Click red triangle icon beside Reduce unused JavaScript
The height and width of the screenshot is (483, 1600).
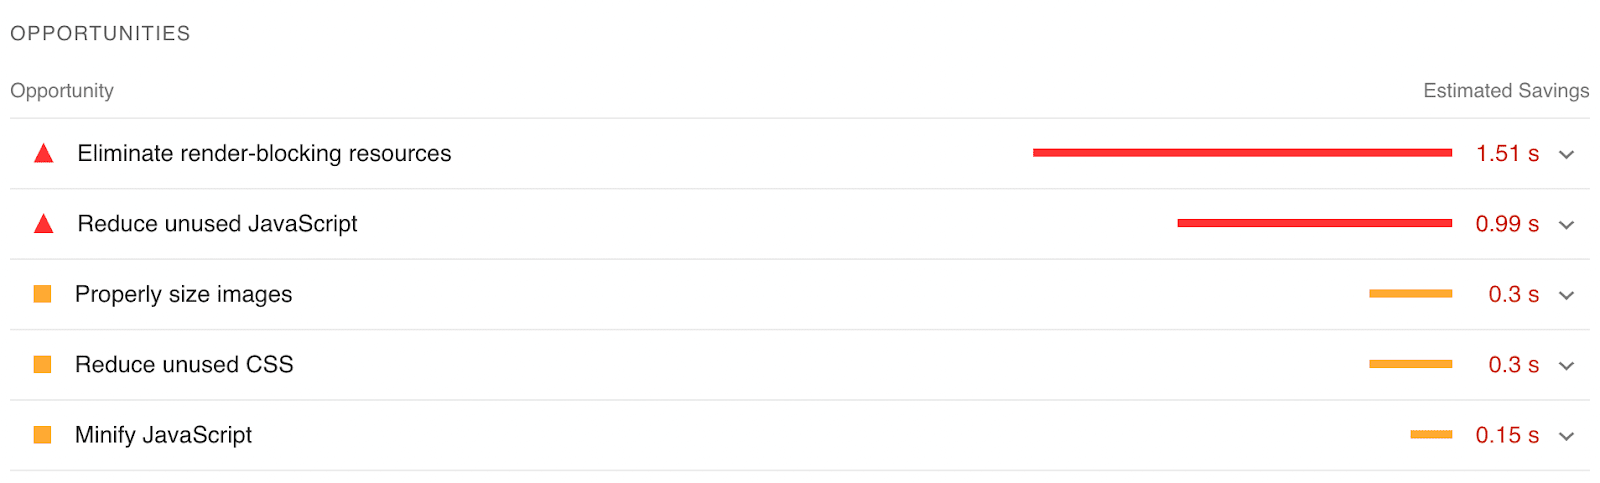43,224
